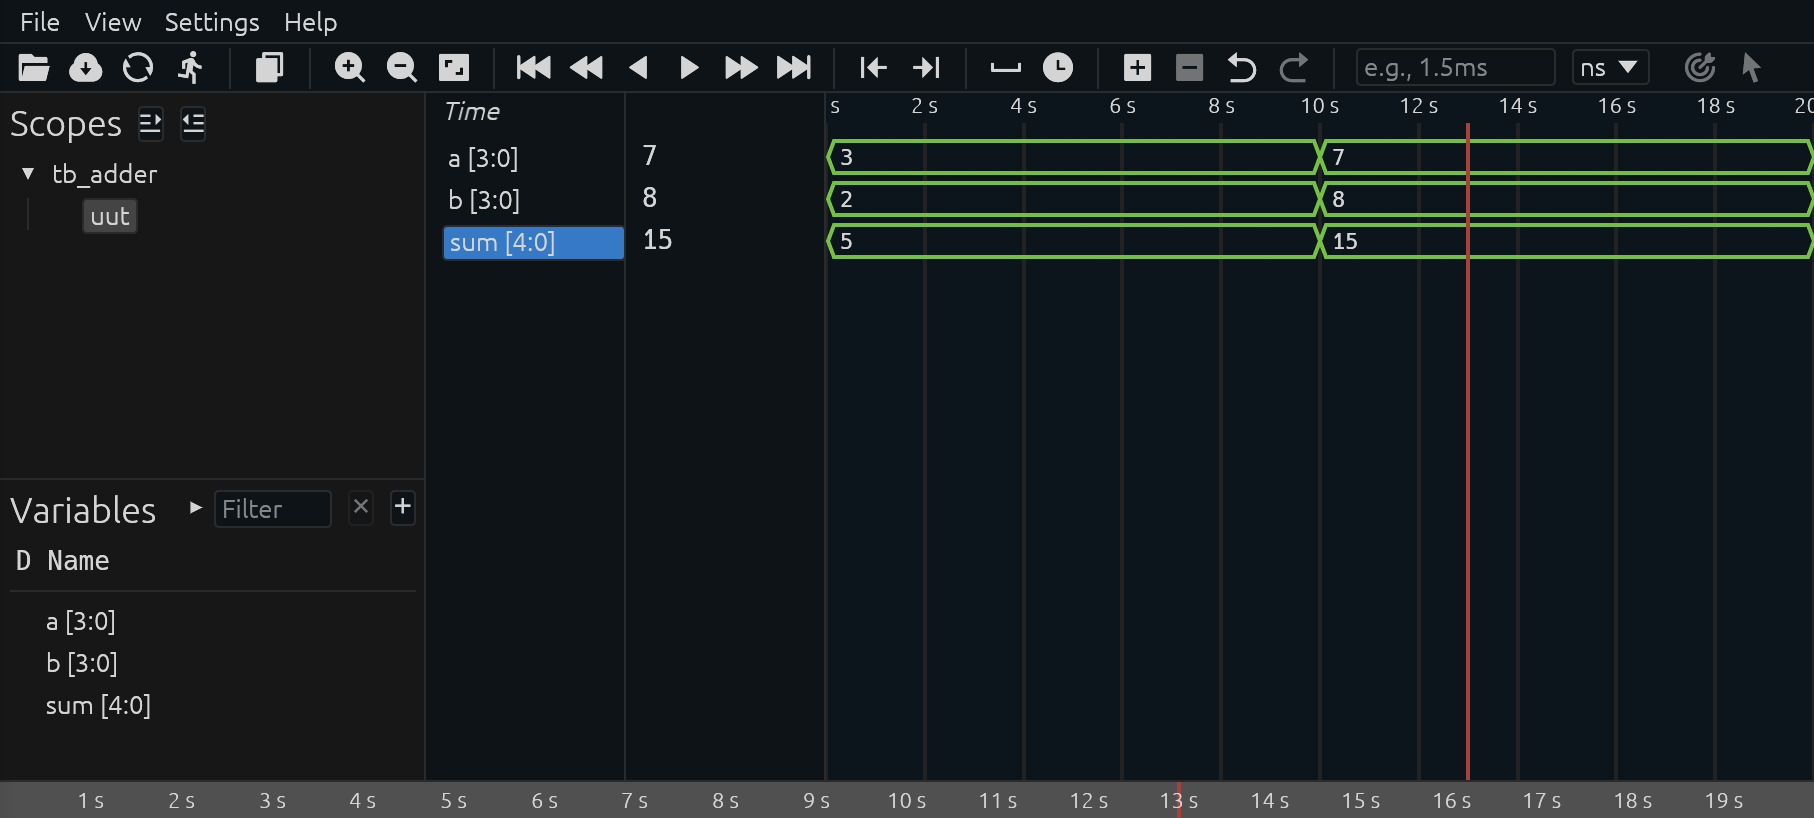
Task: Undo the last action
Action: point(1241,68)
